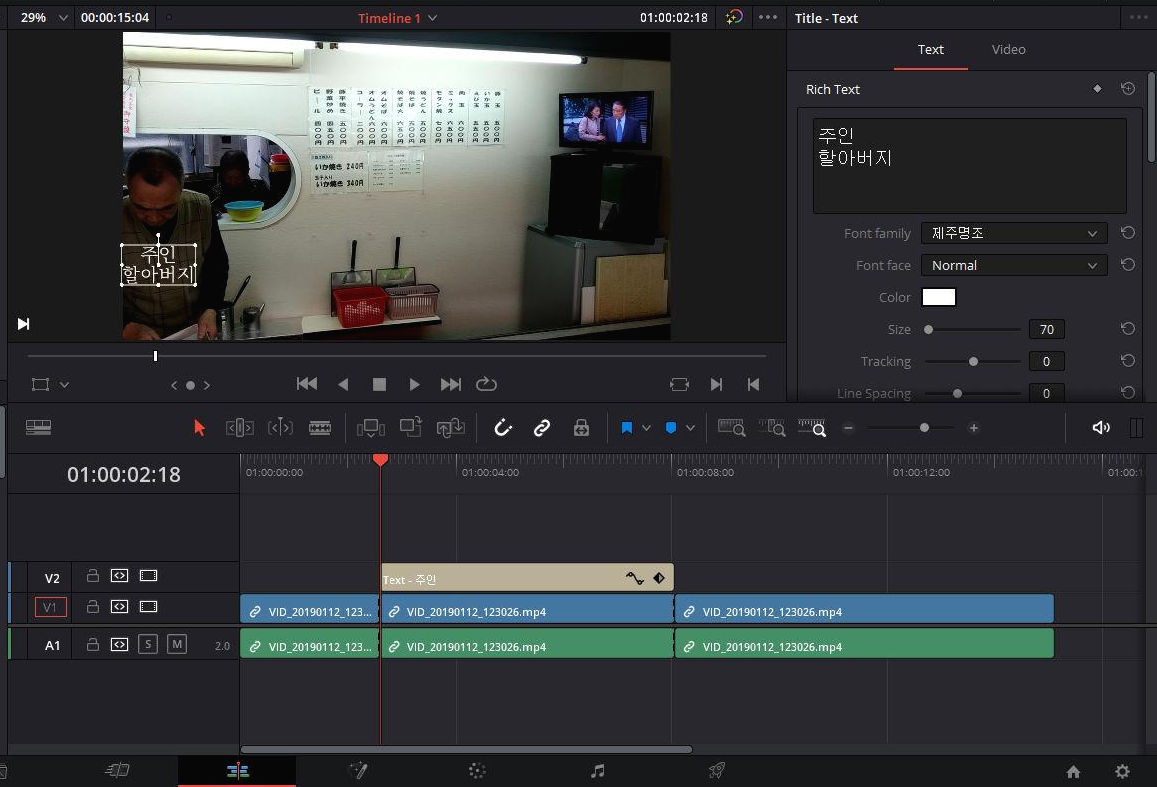Add a blue marker at playhead
Viewport: 1157px width, 787px height.
671,428
